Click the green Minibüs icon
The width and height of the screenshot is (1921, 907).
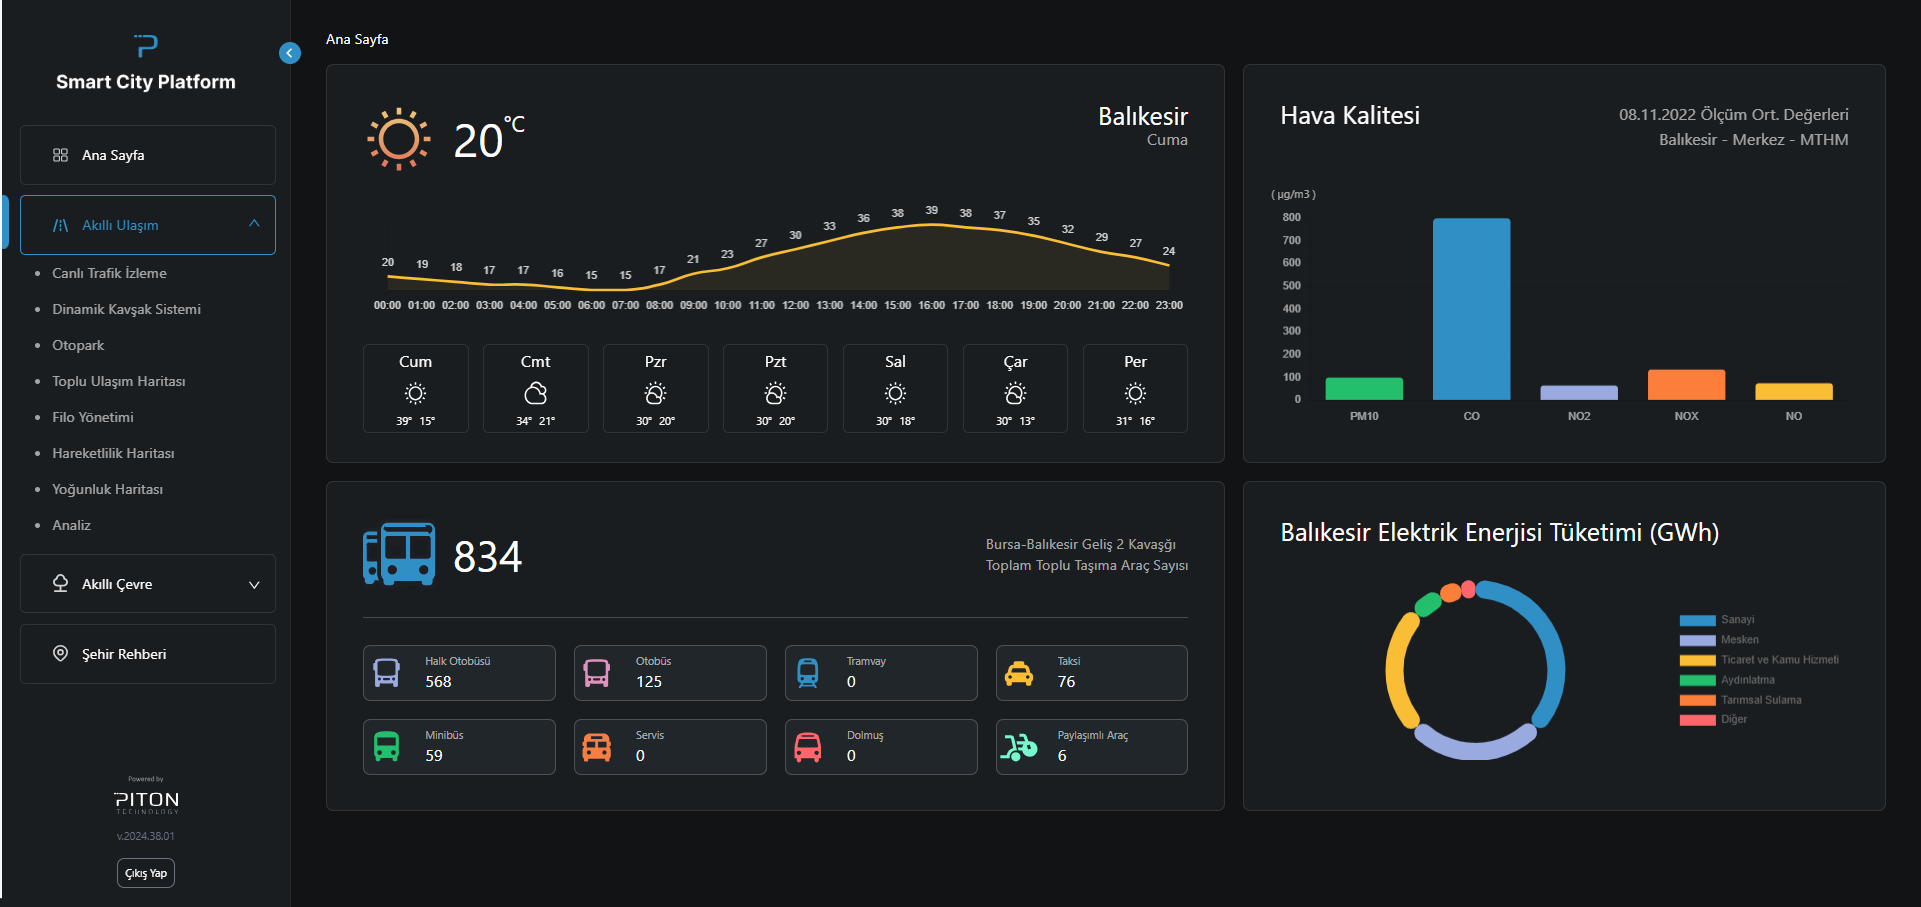click(x=386, y=747)
